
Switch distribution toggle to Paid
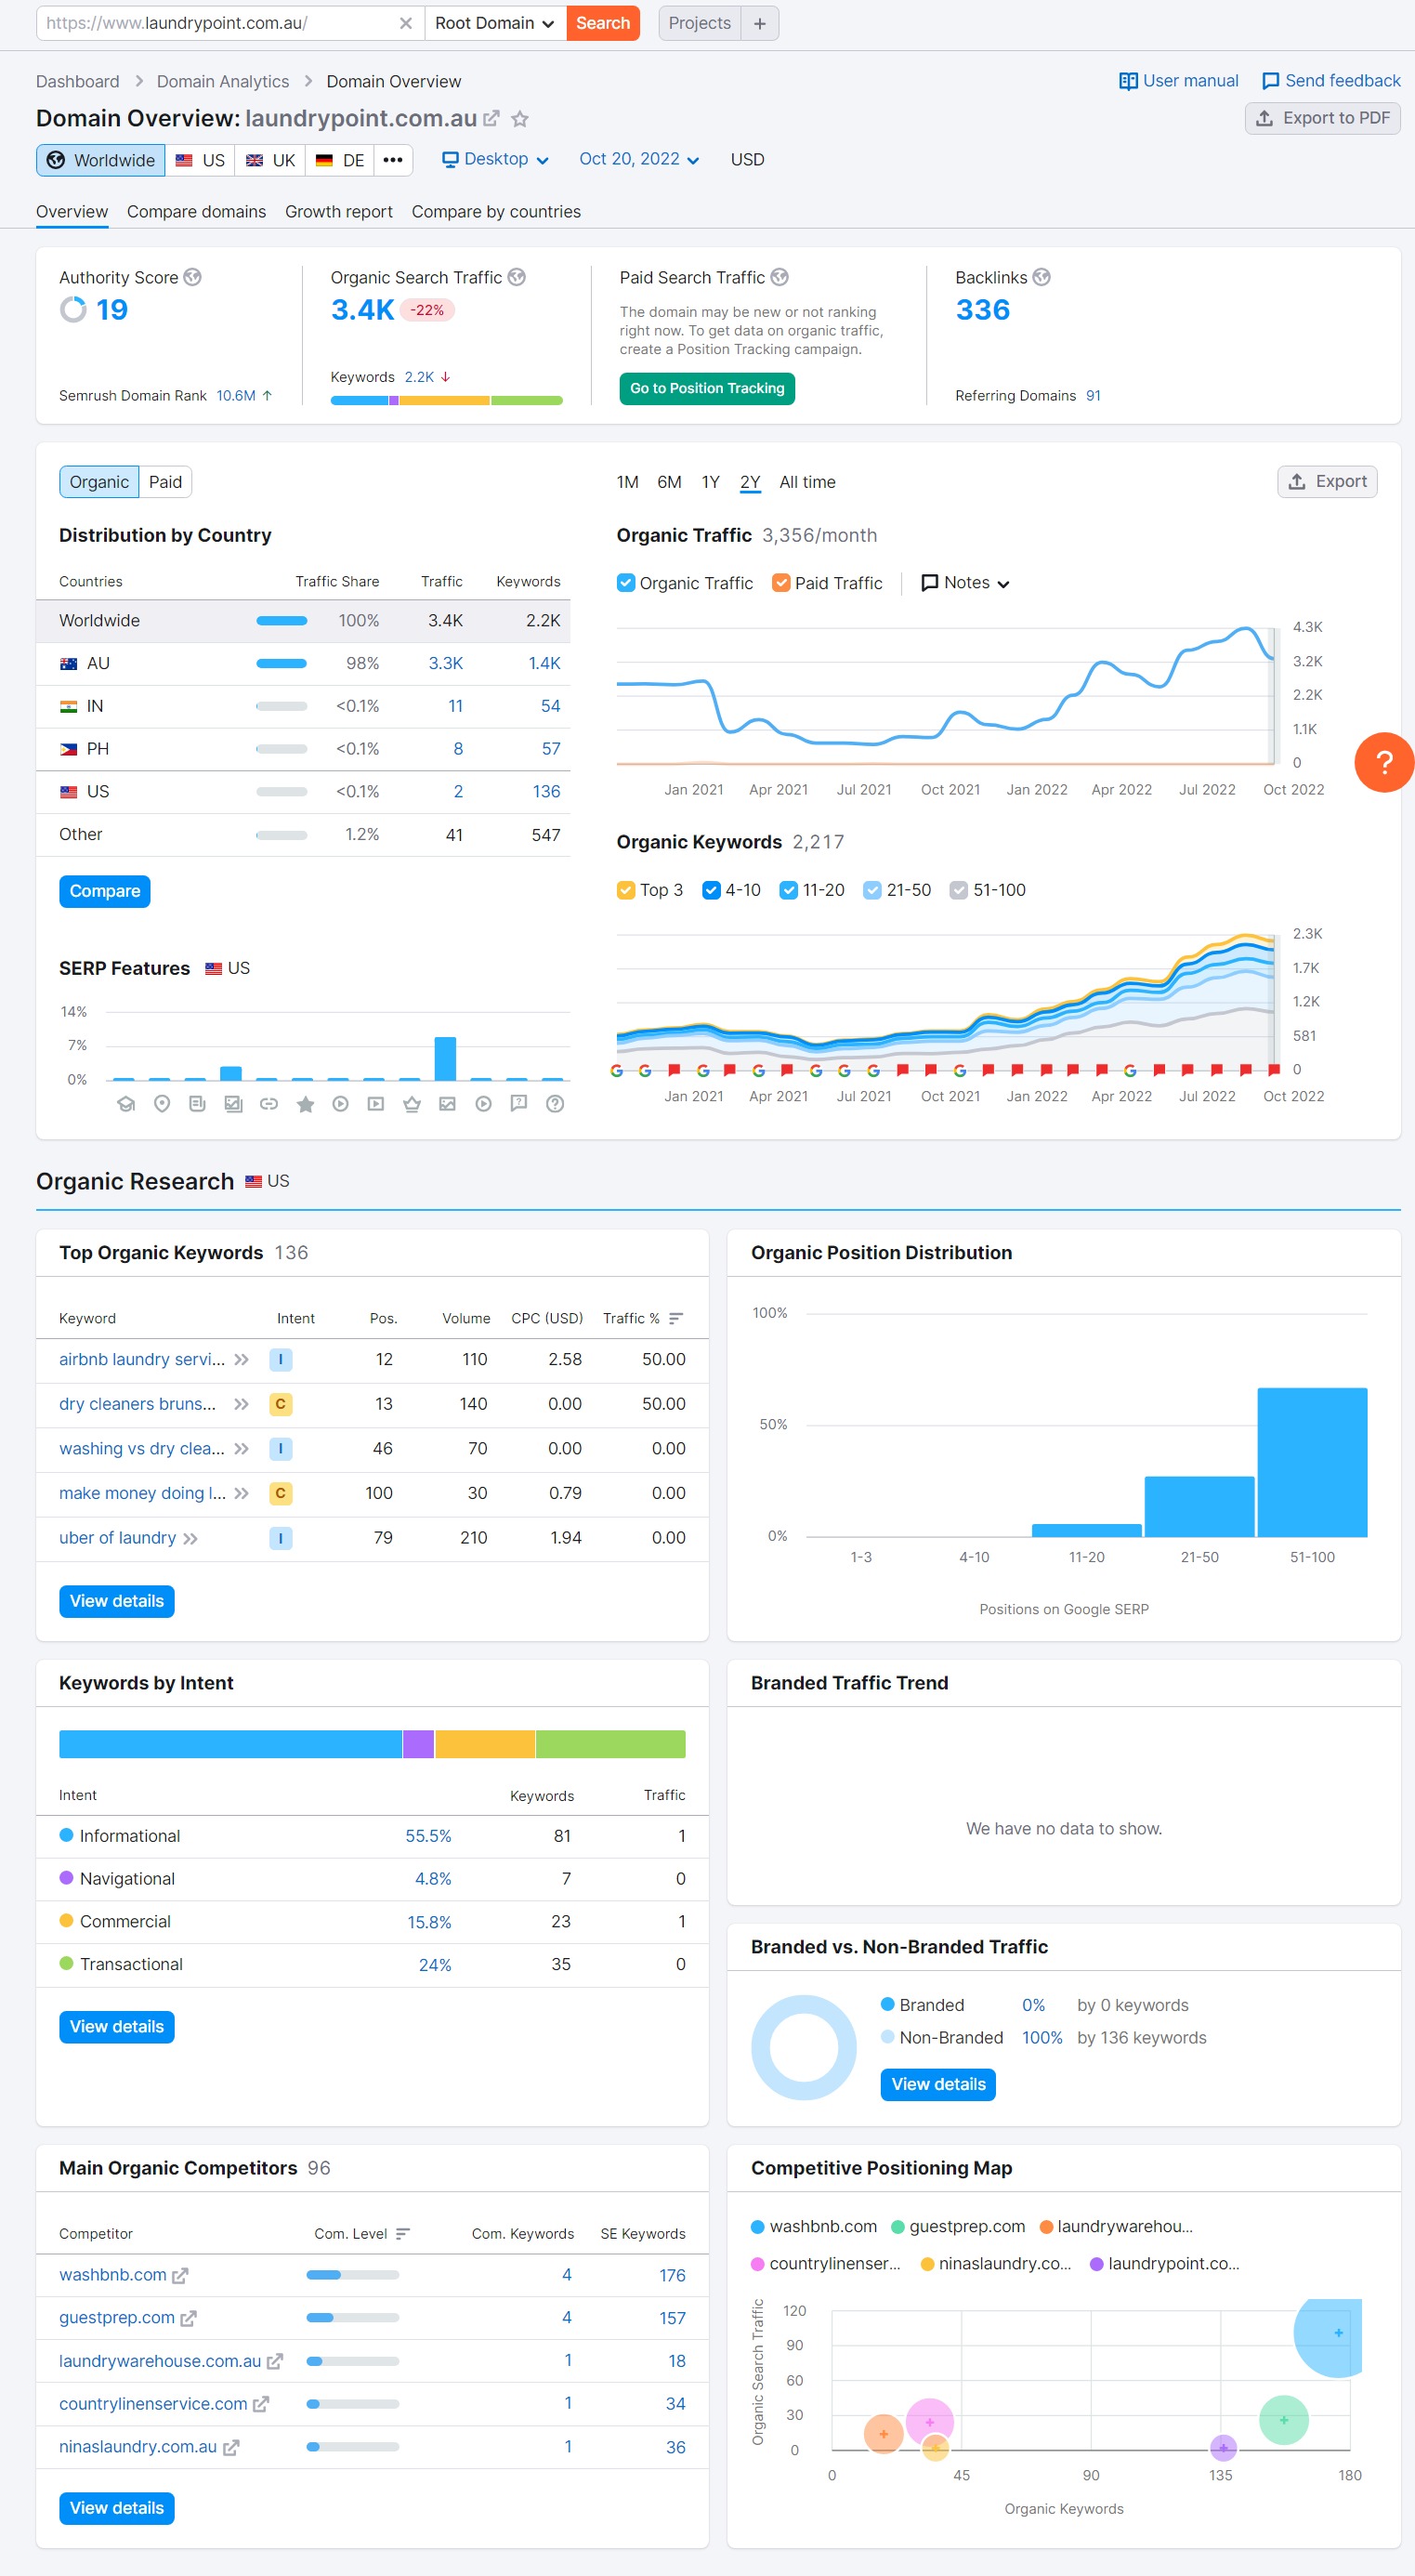click(x=165, y=482)
